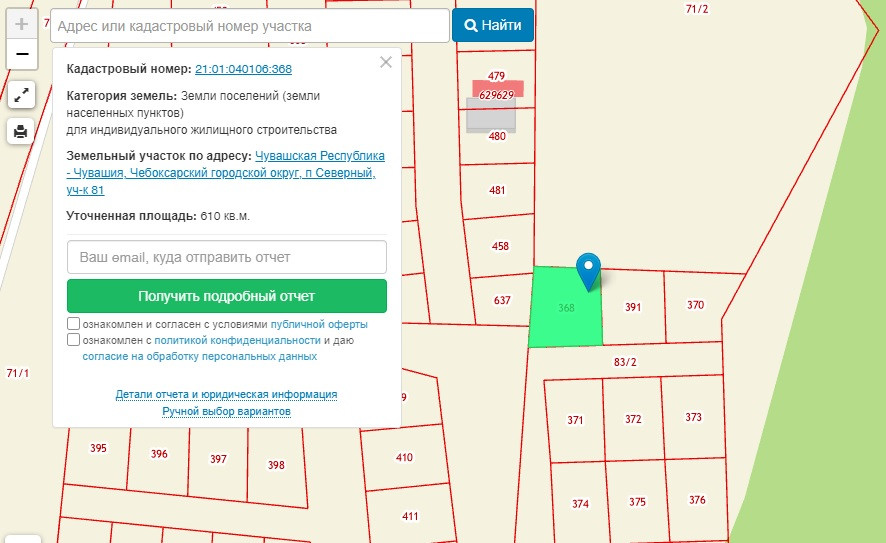Toggle fullscreen map view
The width and height of the screenshot is (886, 543).
point(21,95)
